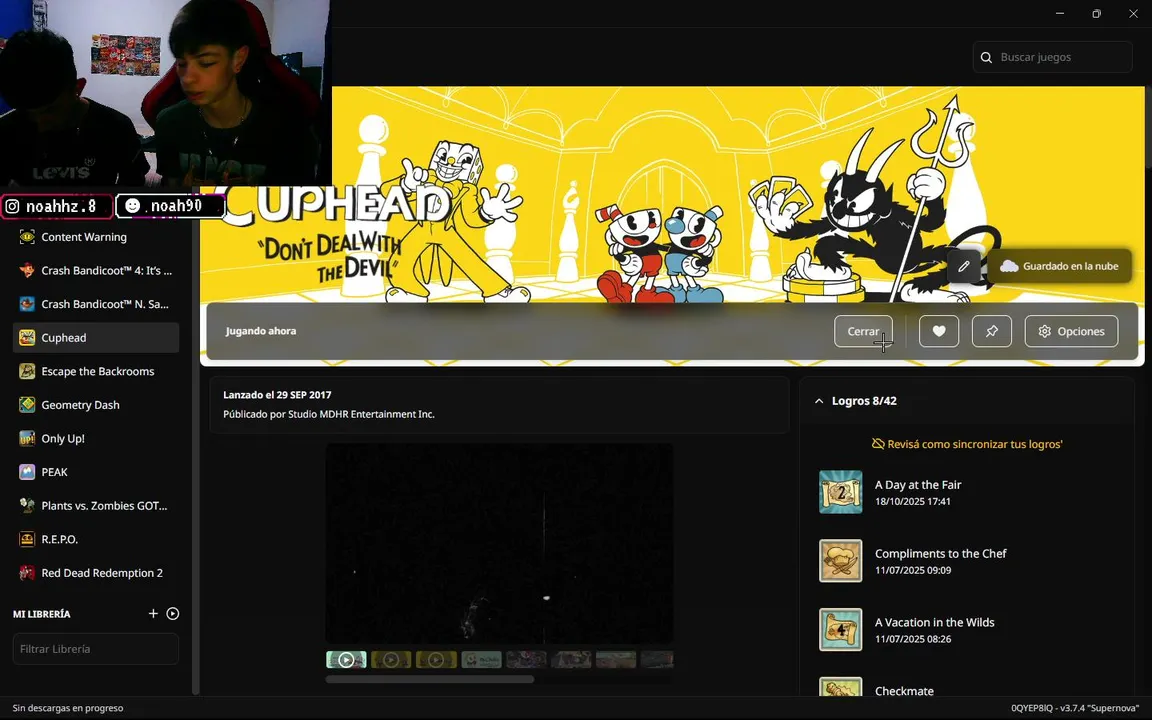Viewport: 1152px width, 720px height.
Task: Click 'Lanzado el 29 SEP 2017' text
Action: pos(277,395)
